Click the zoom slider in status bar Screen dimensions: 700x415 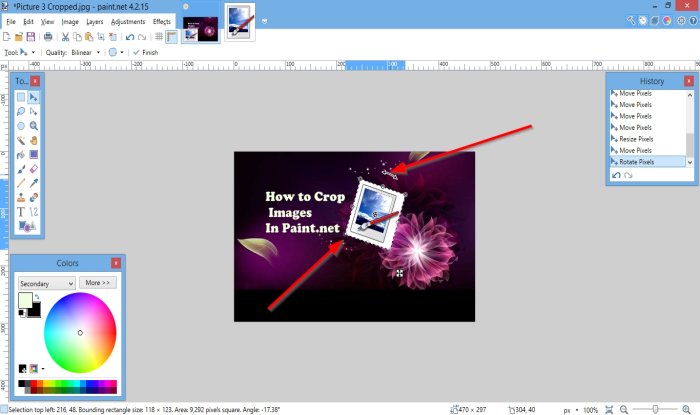point(655,410)
